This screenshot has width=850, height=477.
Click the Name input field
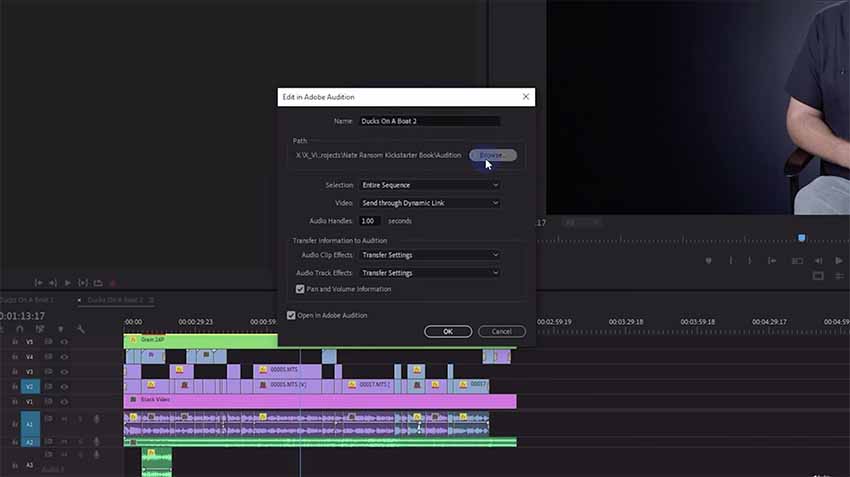point(430,121)
